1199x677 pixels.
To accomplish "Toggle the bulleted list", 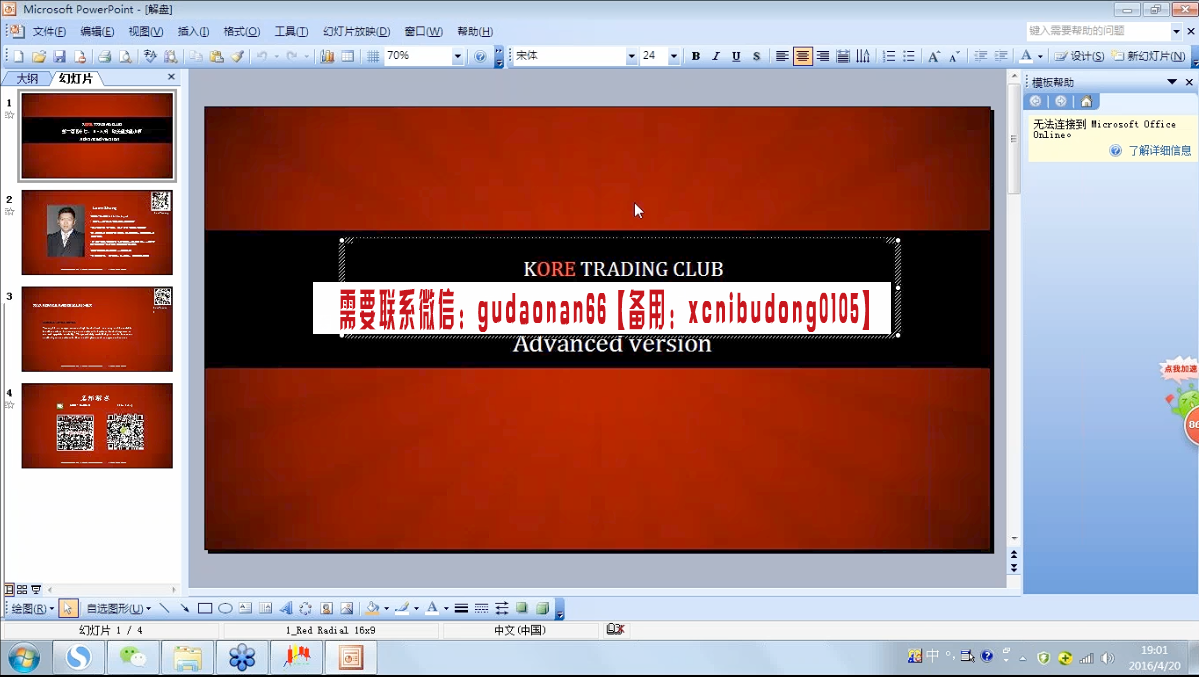I will click(x=908, y=56).
